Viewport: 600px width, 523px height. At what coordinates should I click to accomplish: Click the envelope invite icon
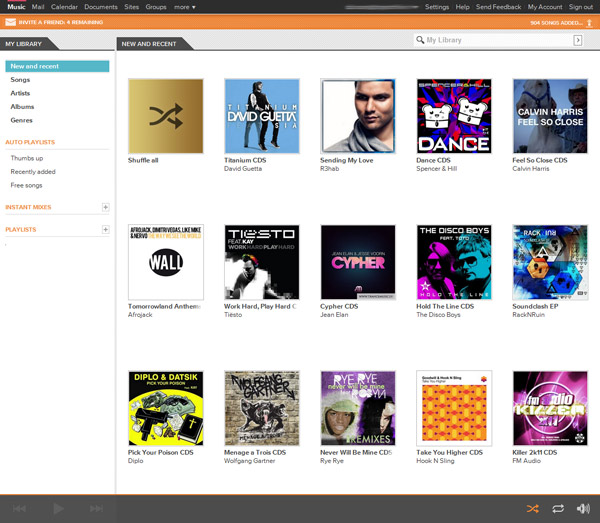pyautogui.click(x=10, y=22)
